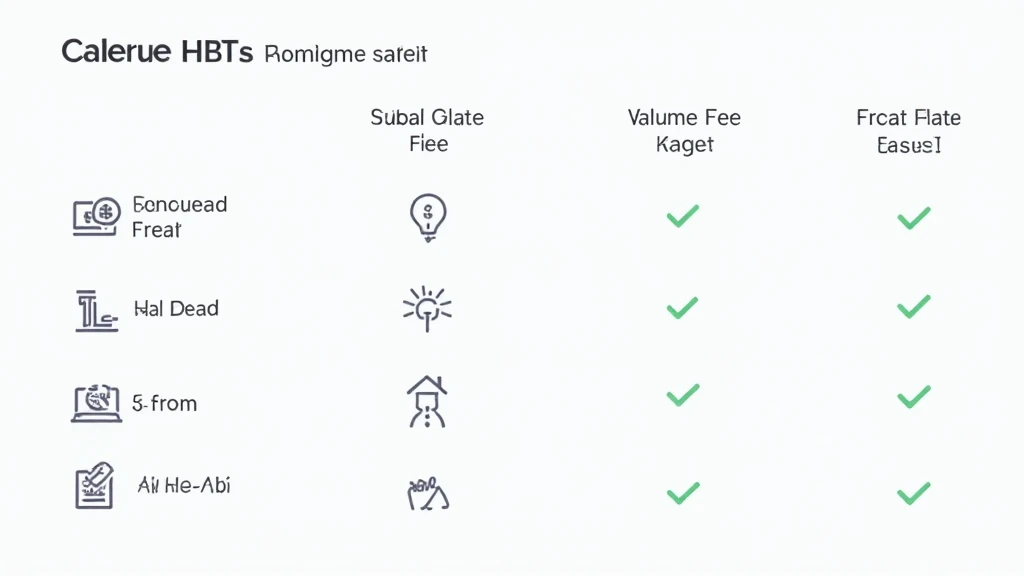The image size is (1024, 576).
Task: Select the column pillar icon beside Hal Dead
Action: coord(96,311)
